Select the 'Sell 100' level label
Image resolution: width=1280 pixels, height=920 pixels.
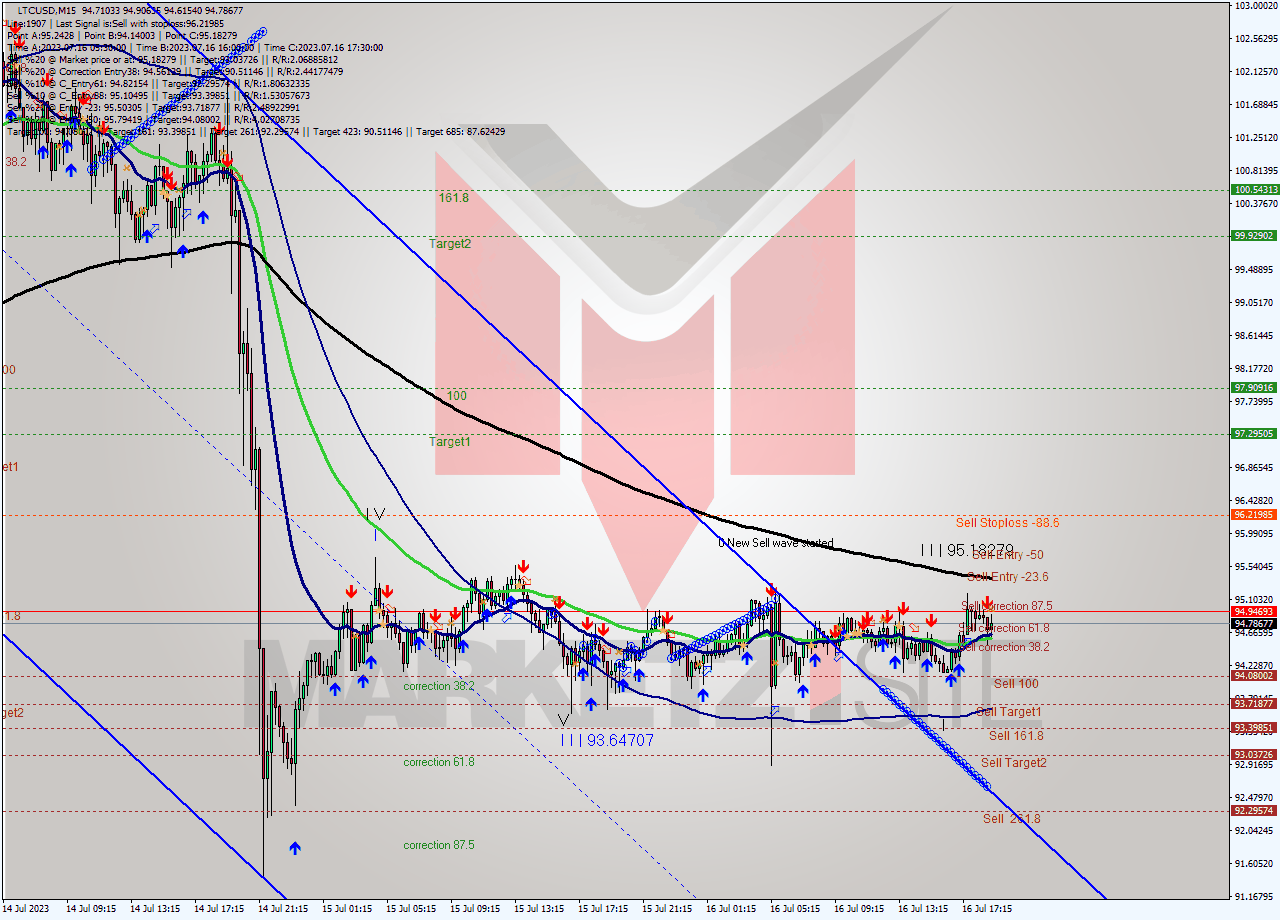(1016, 684)
